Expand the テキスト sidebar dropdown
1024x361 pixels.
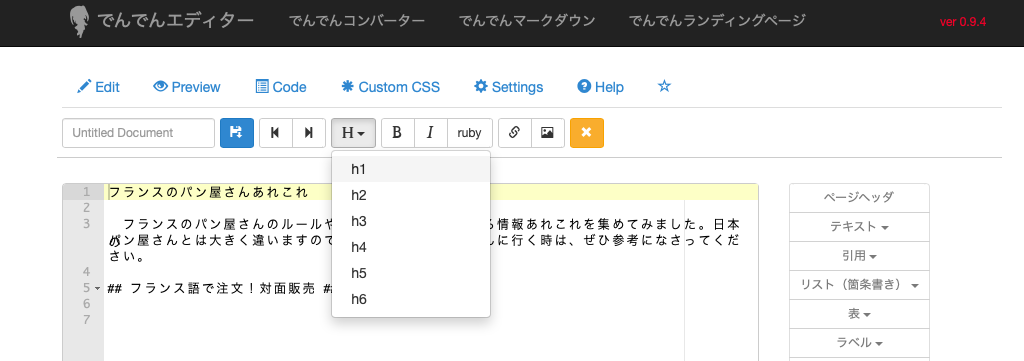coord(859,227)
